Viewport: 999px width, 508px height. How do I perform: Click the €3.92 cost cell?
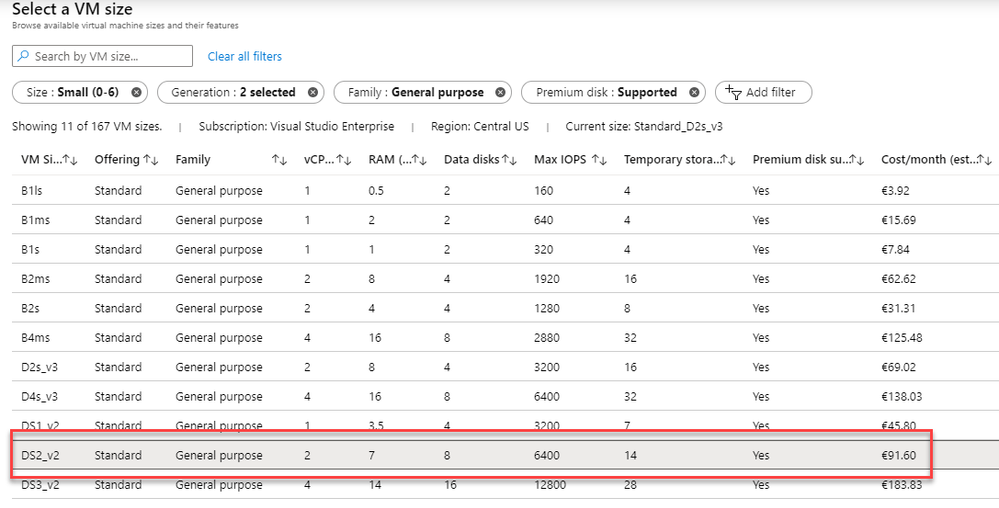pos(895,190)
